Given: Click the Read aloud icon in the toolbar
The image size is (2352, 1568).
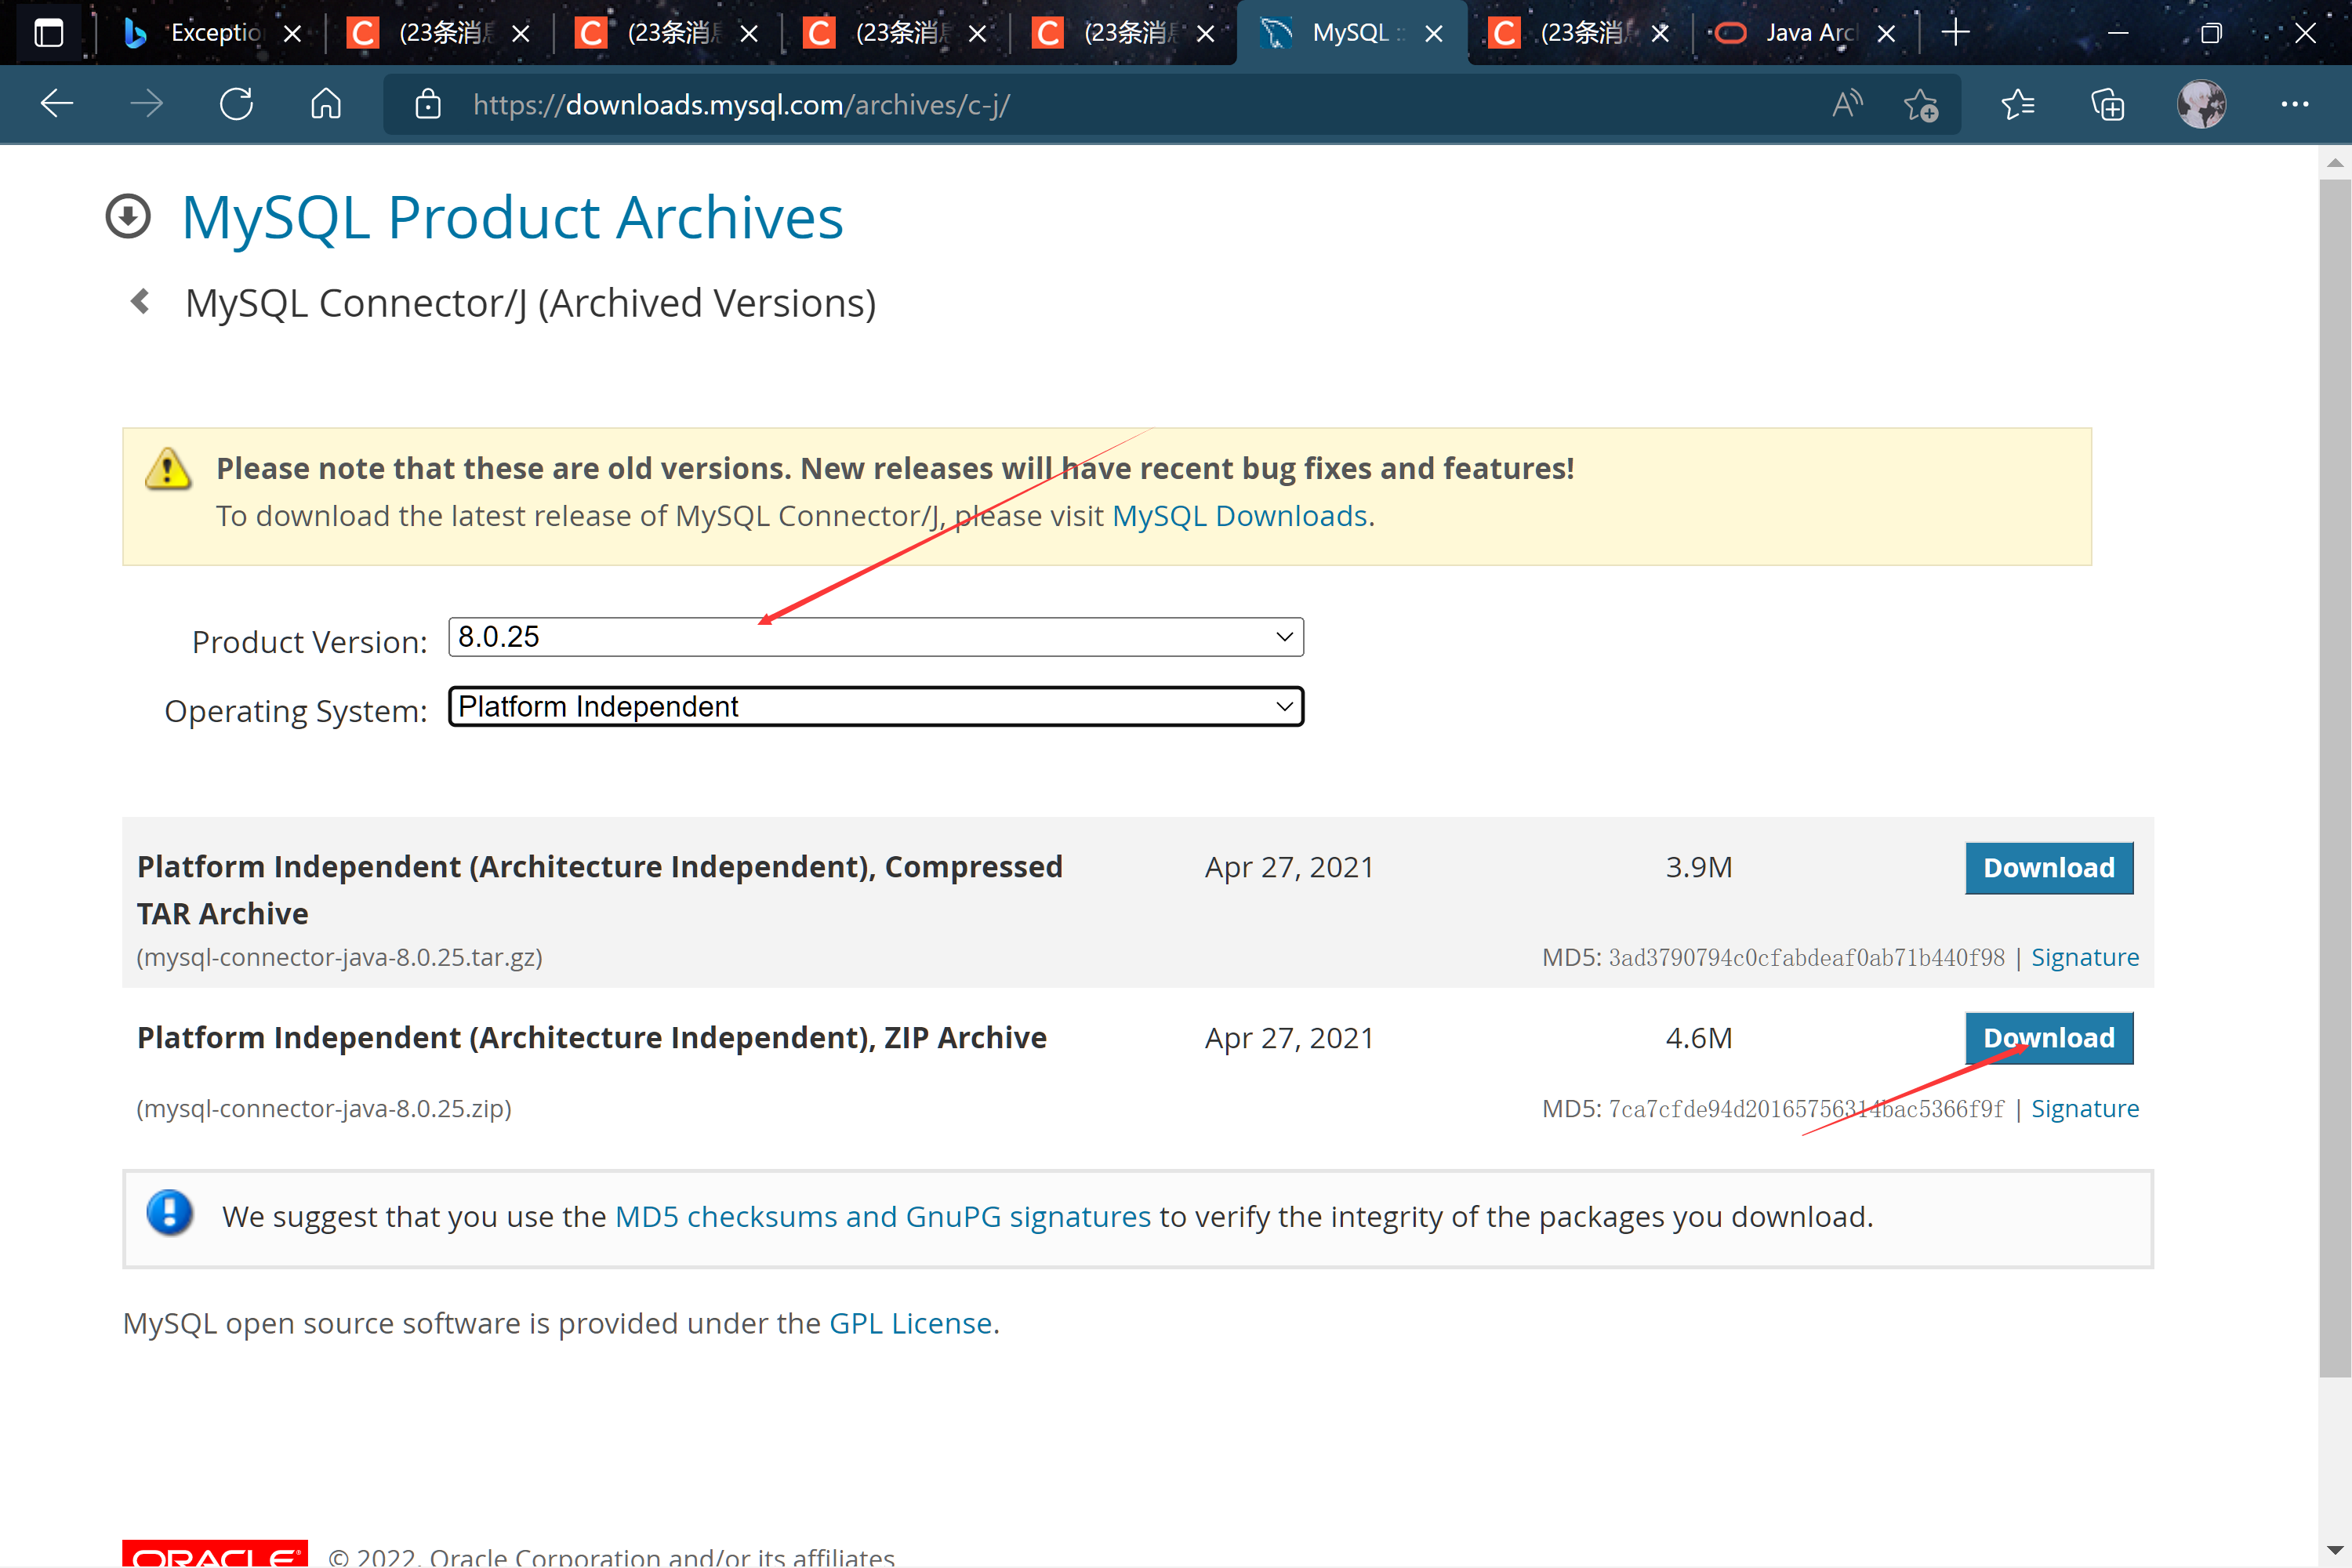Looking at the screenshot, I should tap(1846, 104).
